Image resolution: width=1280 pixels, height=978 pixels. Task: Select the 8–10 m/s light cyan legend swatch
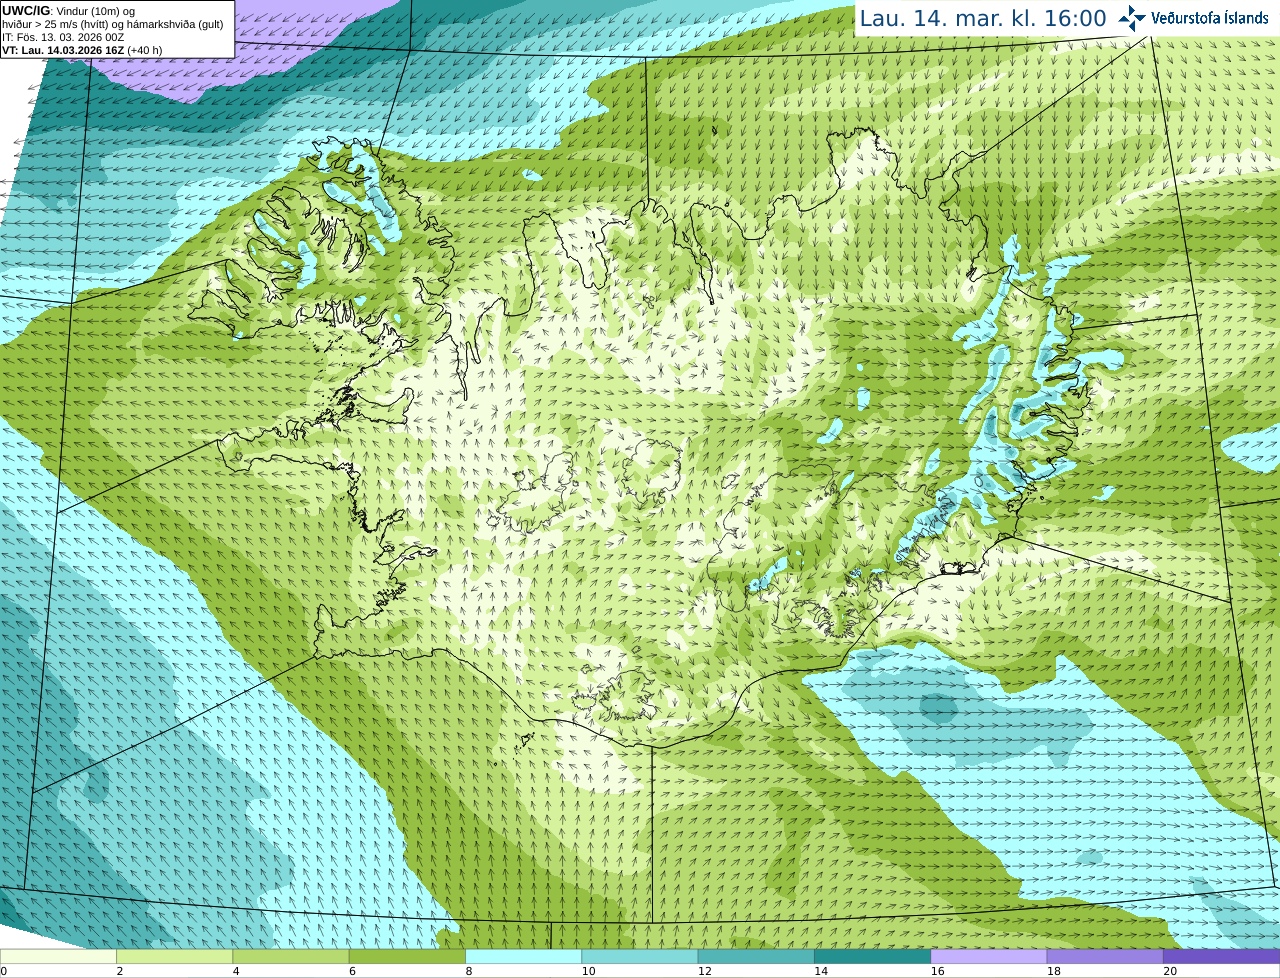523,957
